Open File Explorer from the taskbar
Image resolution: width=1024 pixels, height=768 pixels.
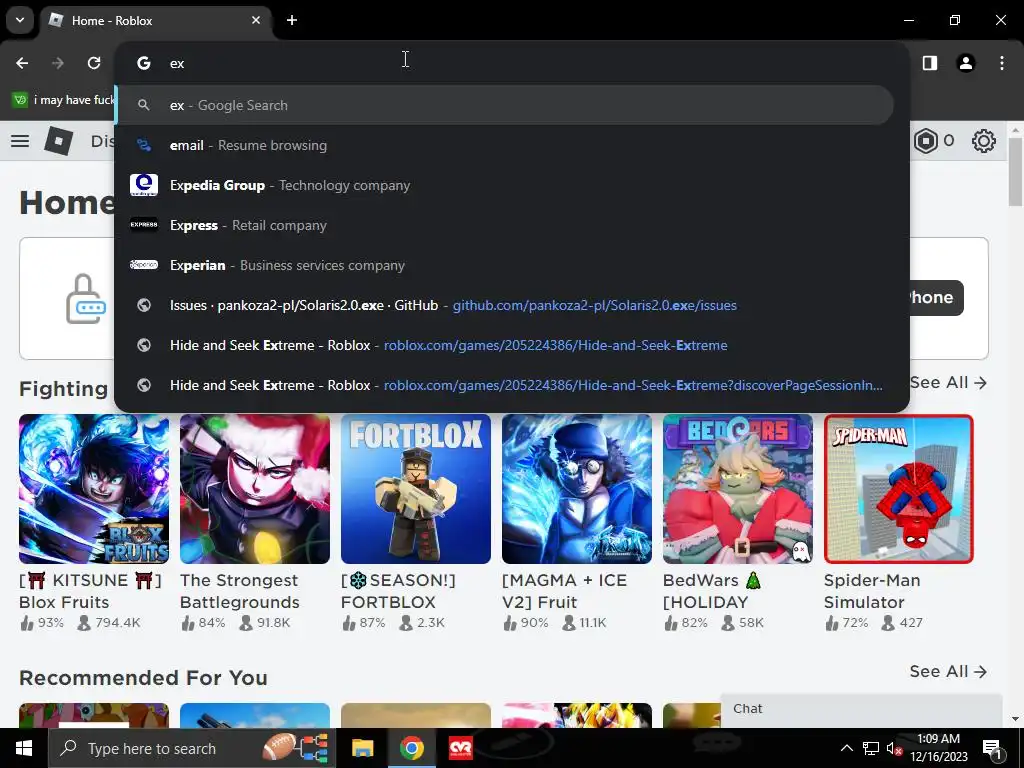(x=362, y=748)
